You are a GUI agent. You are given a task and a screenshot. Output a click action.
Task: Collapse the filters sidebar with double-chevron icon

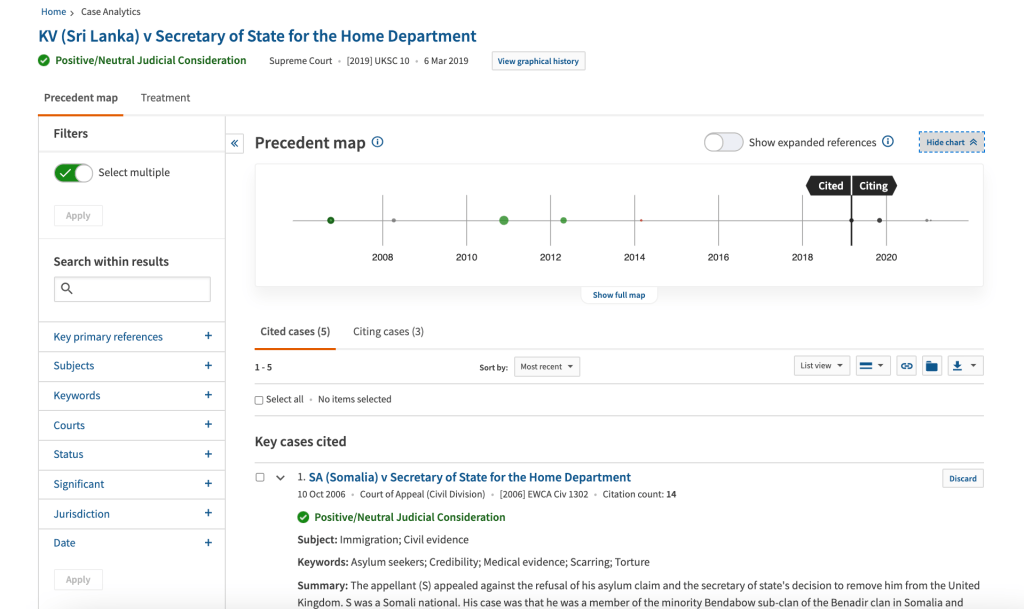tap(236, 144)
